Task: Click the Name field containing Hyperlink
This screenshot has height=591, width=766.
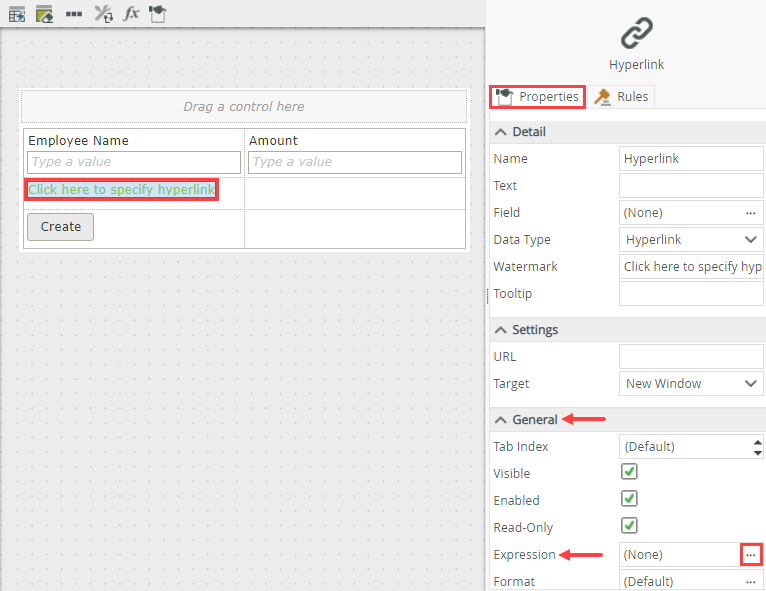Action: pyautogui.click(x=691, y=159)
